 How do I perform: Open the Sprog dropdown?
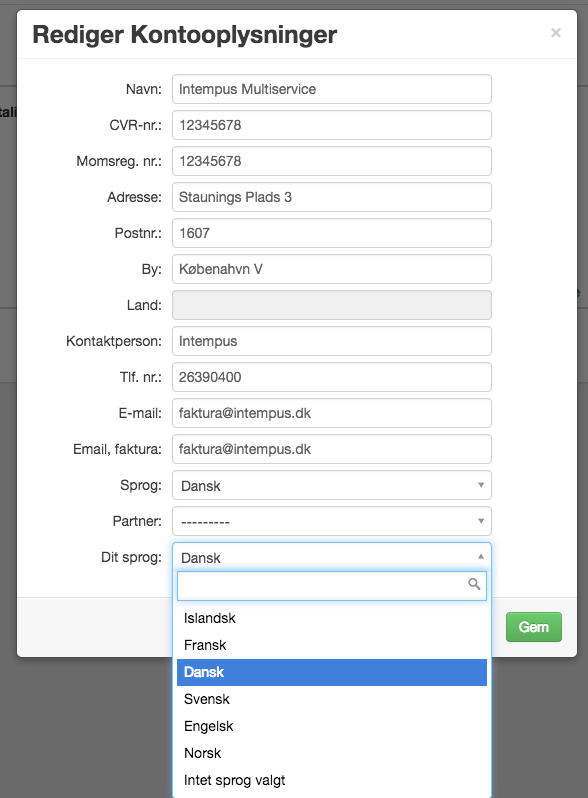point(332,486)
